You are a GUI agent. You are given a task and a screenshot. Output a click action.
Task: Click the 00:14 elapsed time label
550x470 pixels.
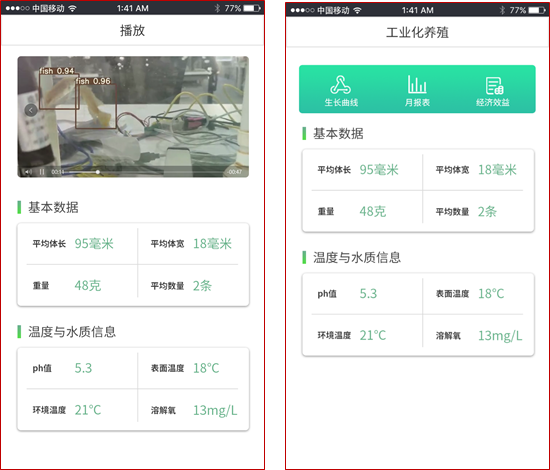click(58, 172)
